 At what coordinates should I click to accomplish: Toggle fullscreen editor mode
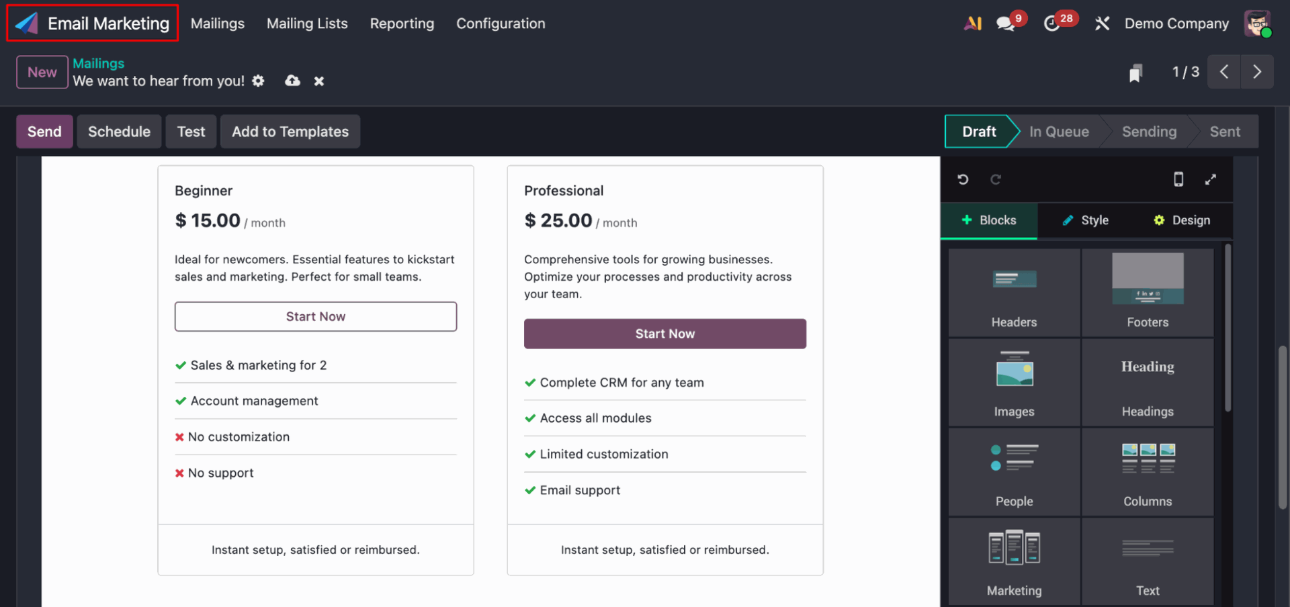pos(1210,180)
